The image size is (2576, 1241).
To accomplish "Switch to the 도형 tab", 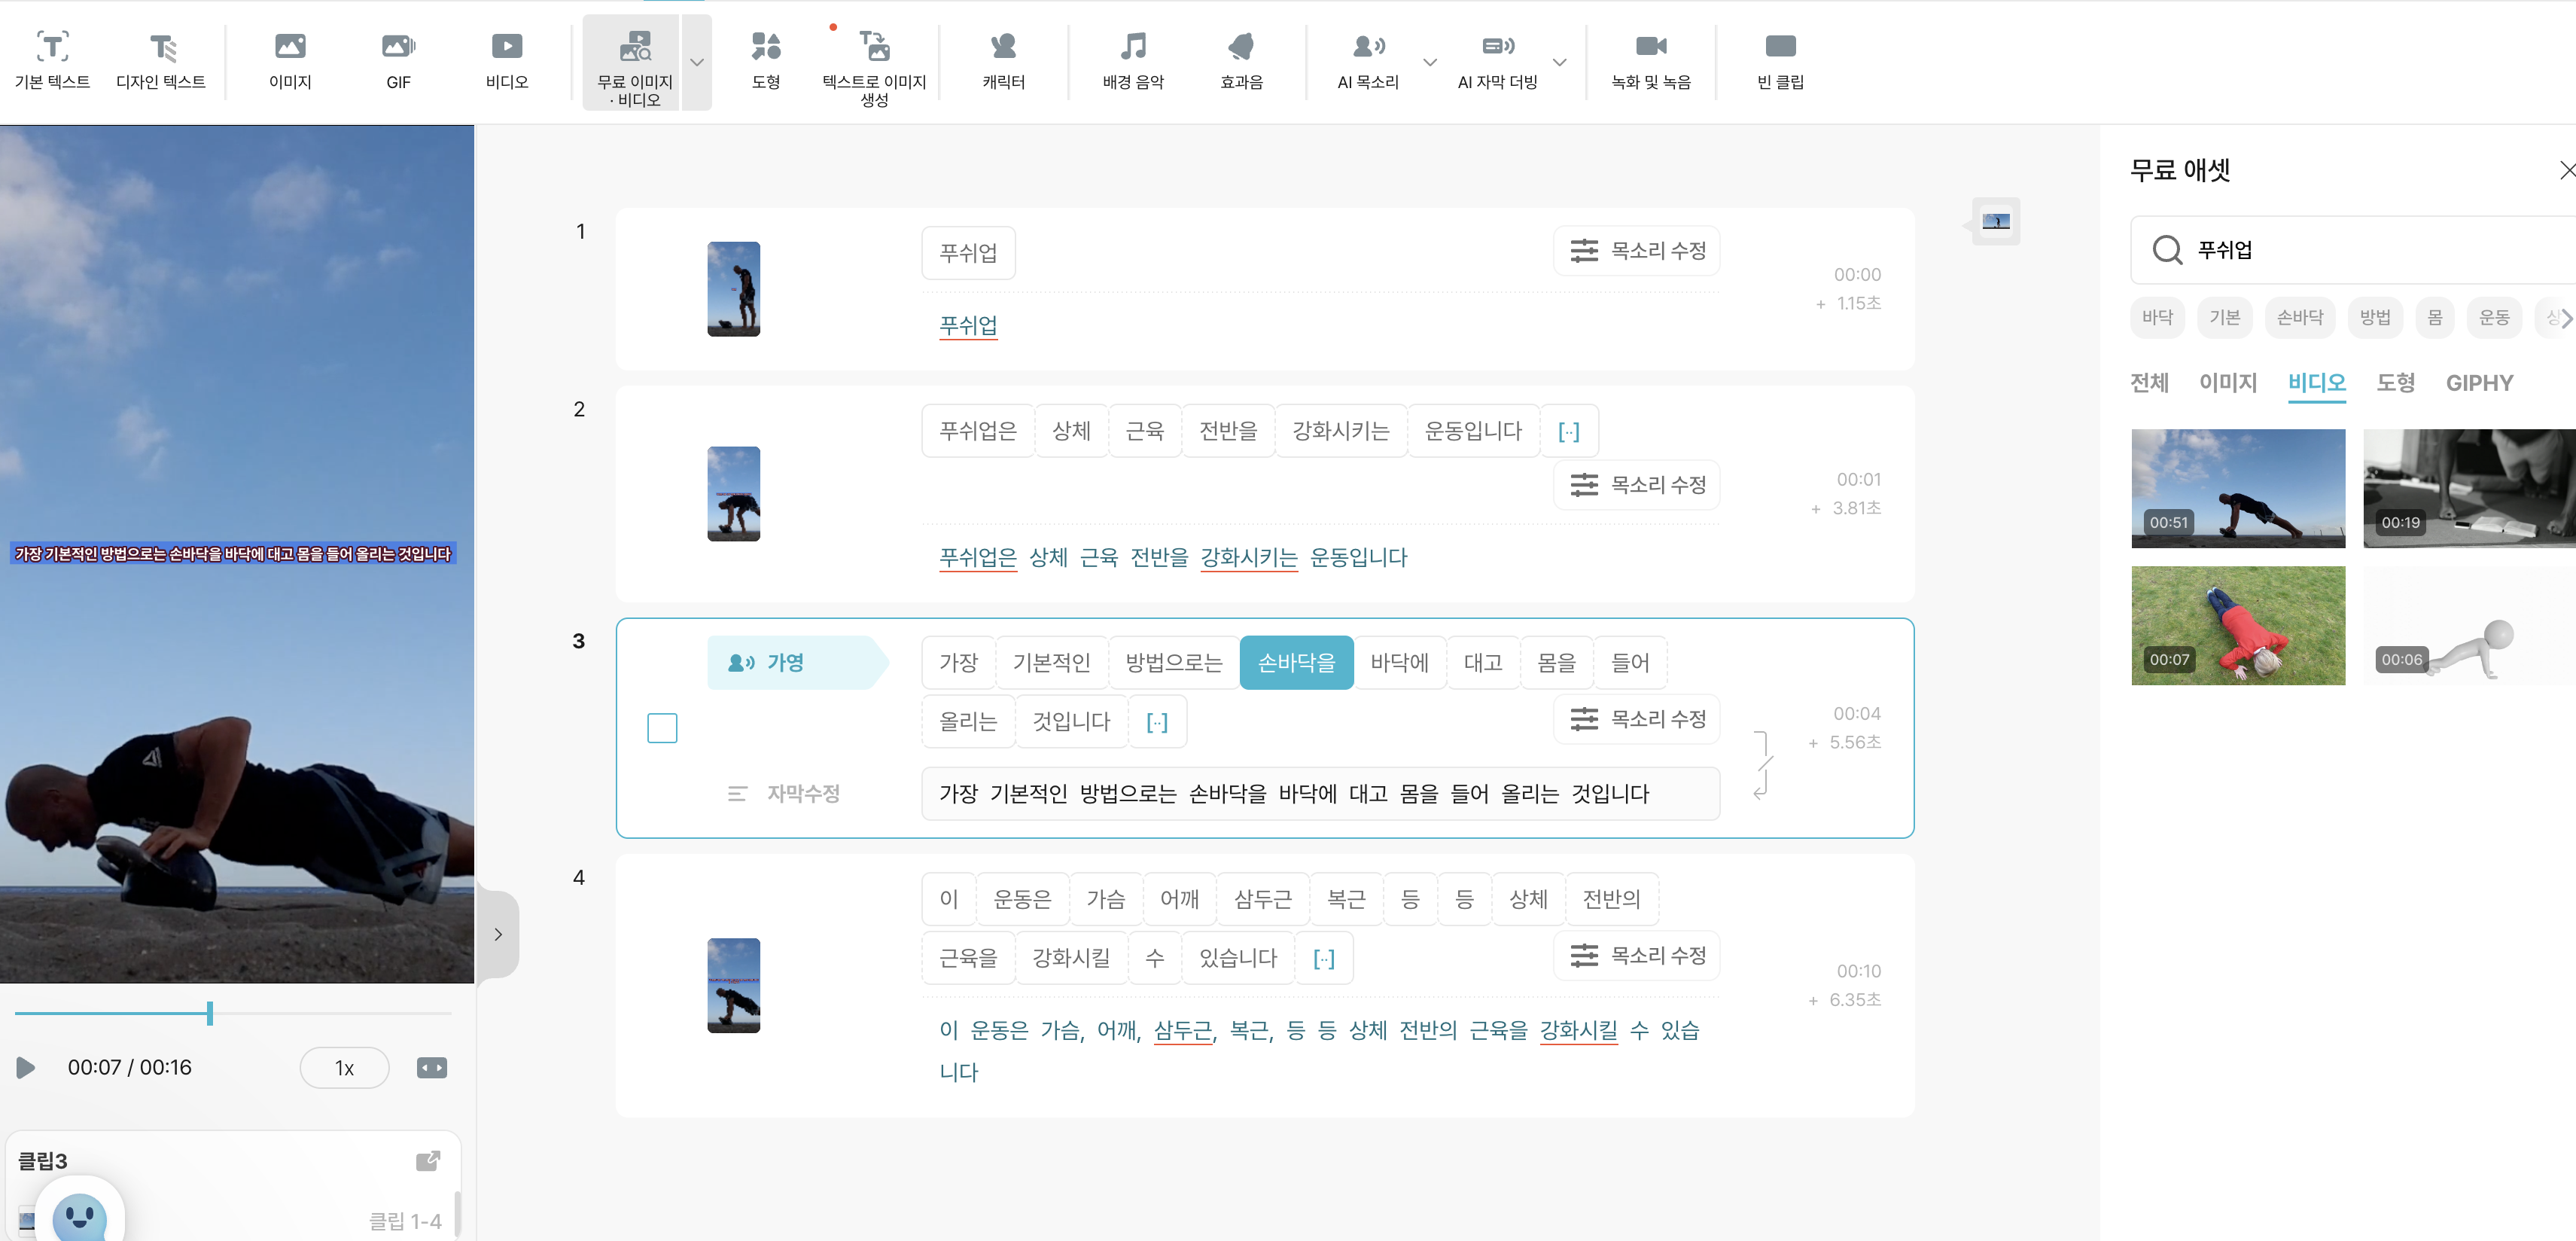I will (x=2395, y=382).
